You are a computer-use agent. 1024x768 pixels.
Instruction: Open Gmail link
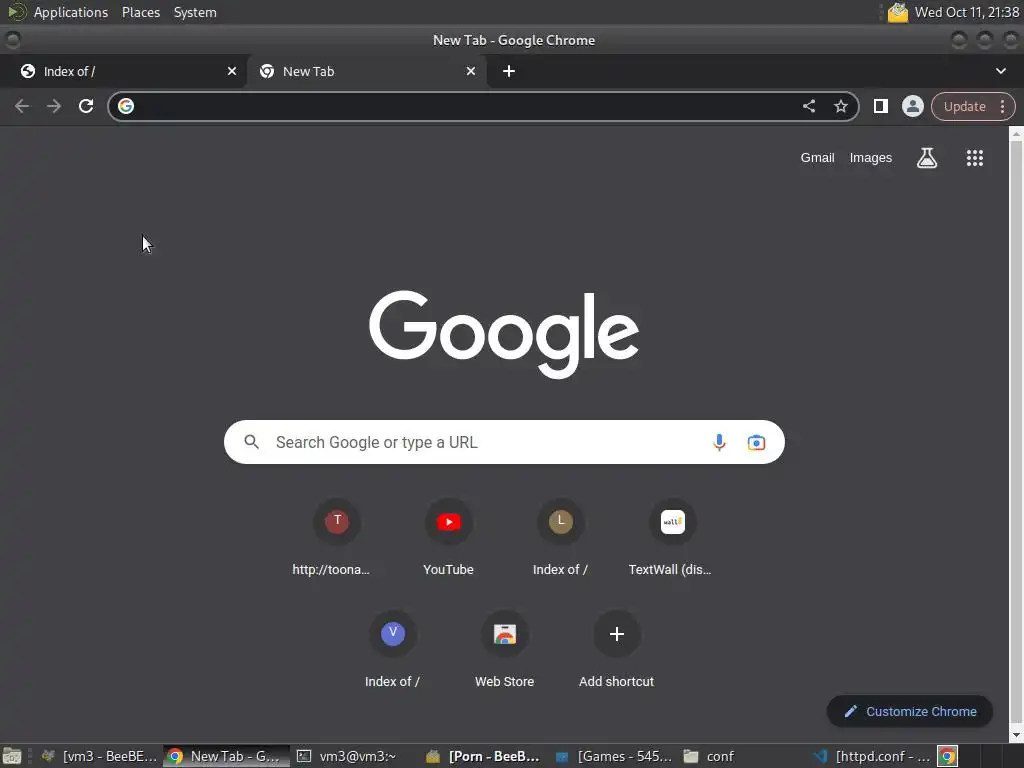818,158
